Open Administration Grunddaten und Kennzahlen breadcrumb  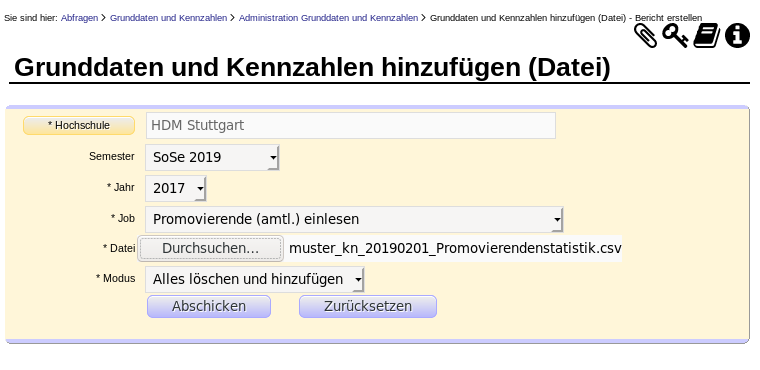(328, 18)
